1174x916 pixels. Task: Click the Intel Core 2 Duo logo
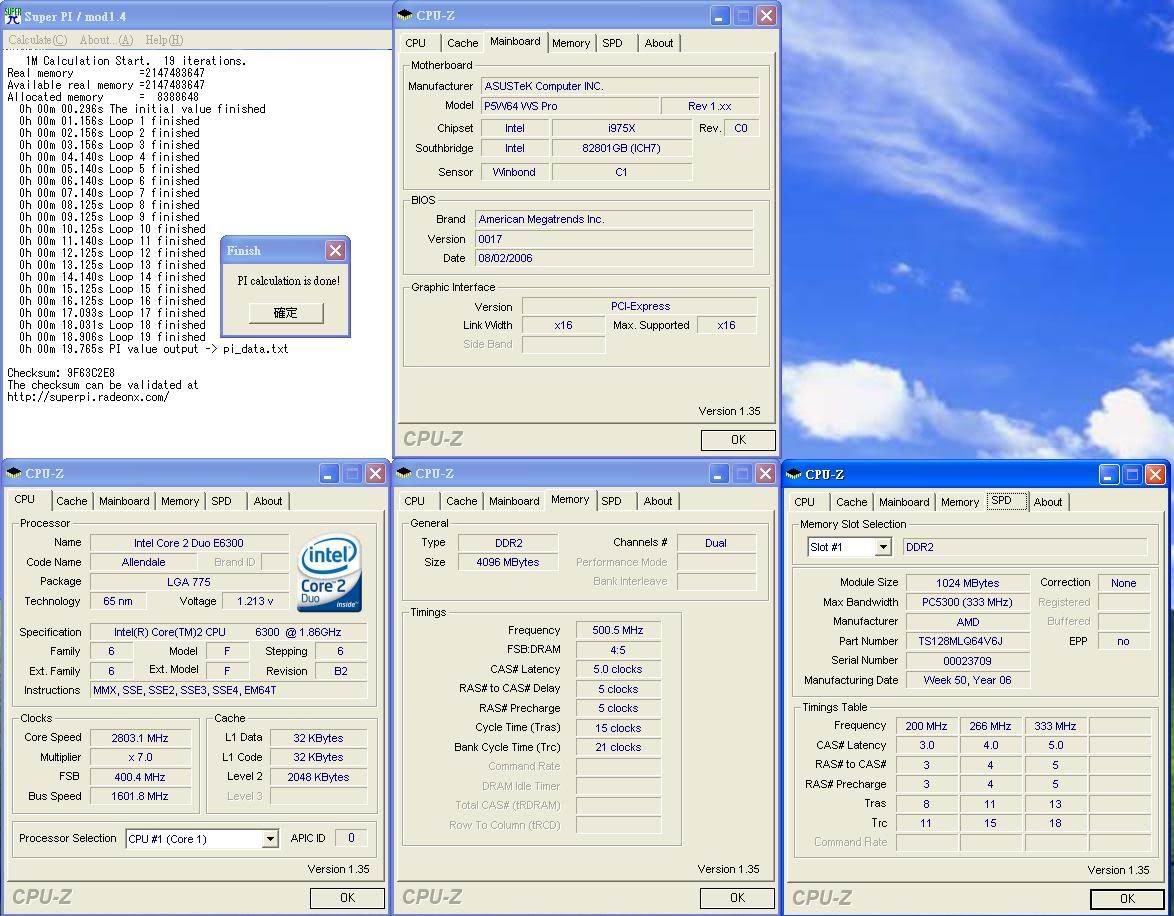click(330, 571)
